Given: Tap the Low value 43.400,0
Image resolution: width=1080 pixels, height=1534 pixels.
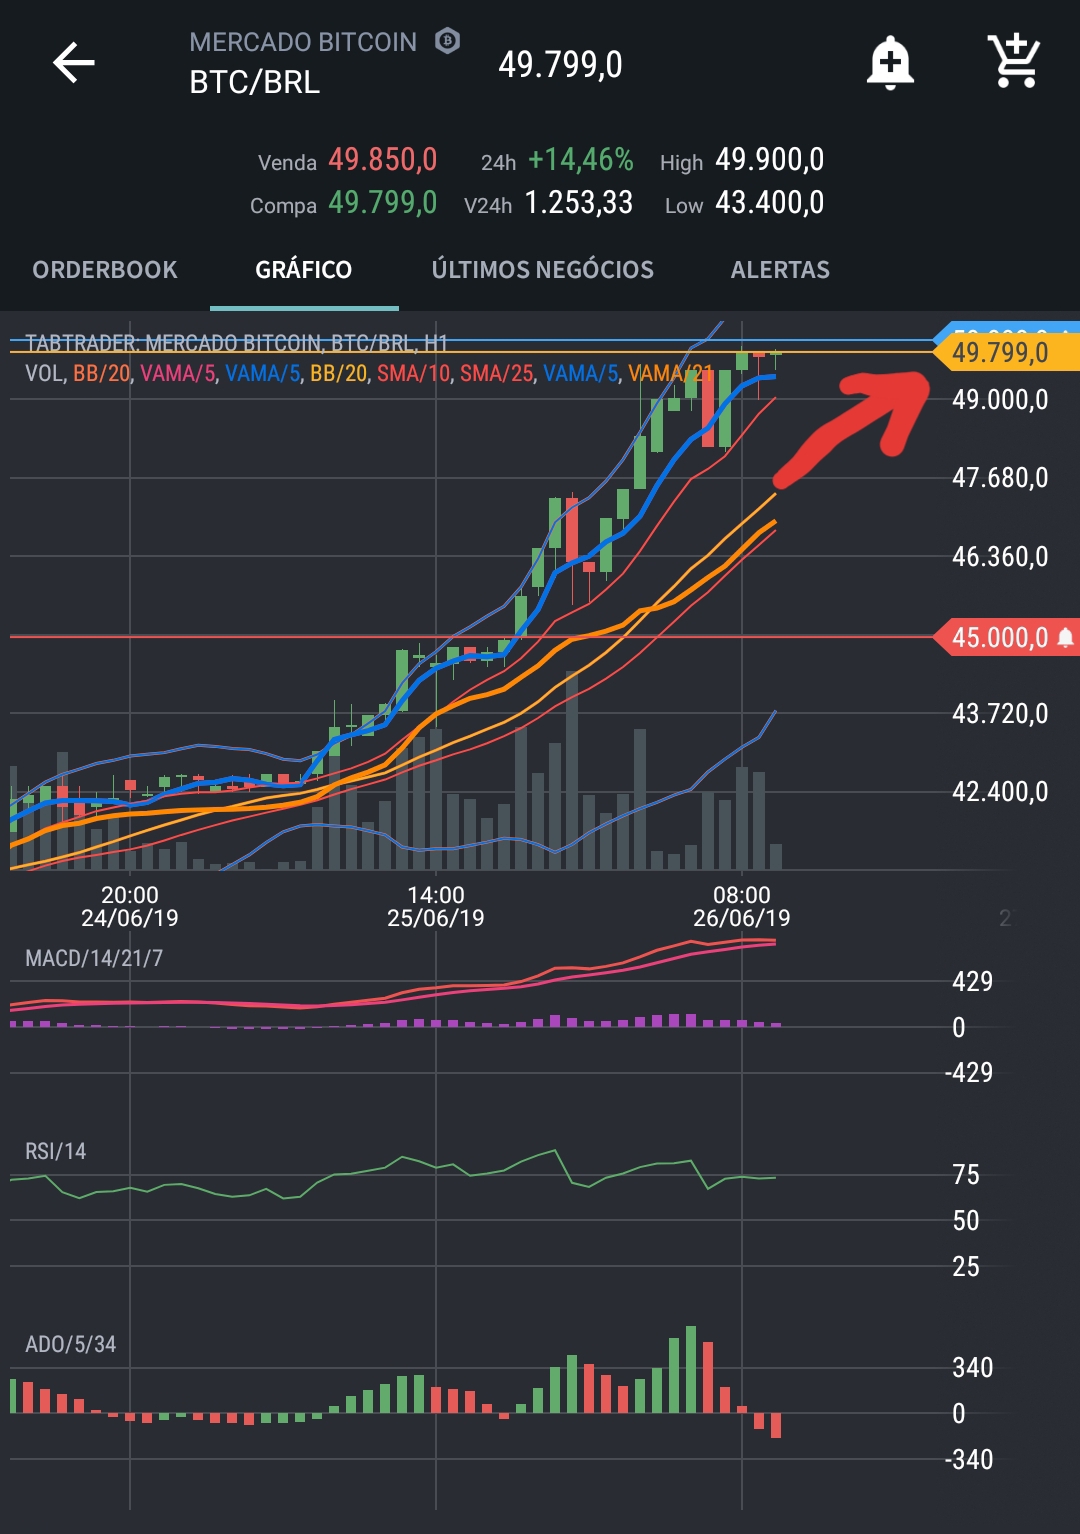Looking at the screenshot, I should (x=770, y=203).
